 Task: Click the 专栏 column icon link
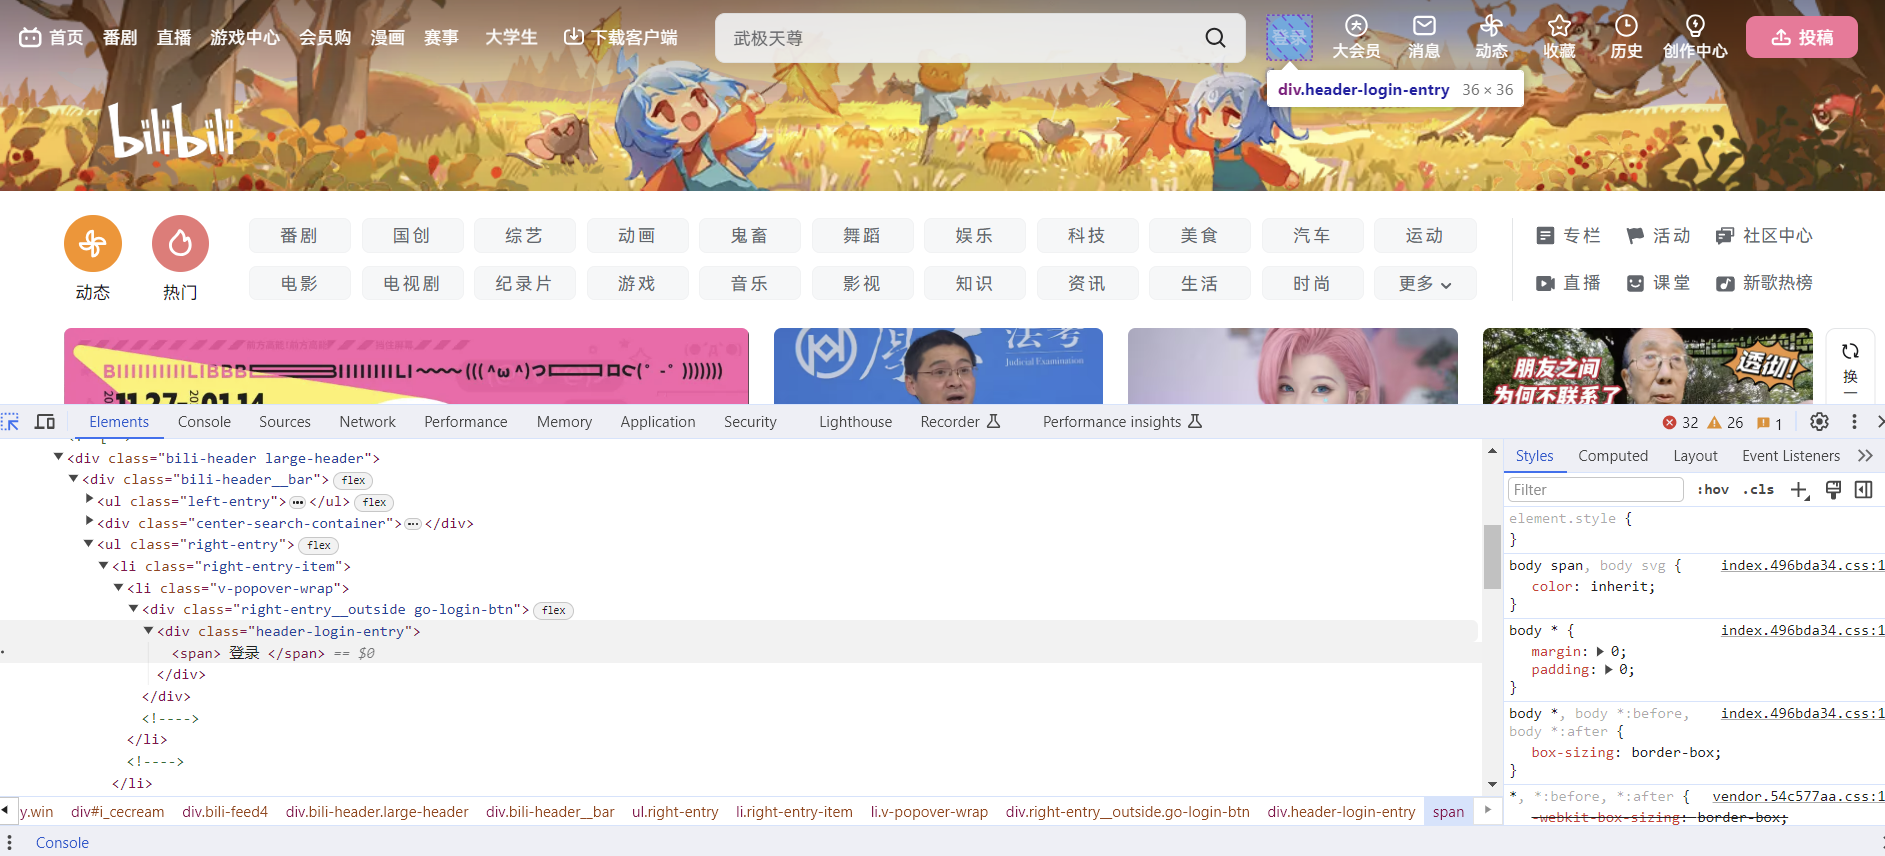tap(1568, 236)
